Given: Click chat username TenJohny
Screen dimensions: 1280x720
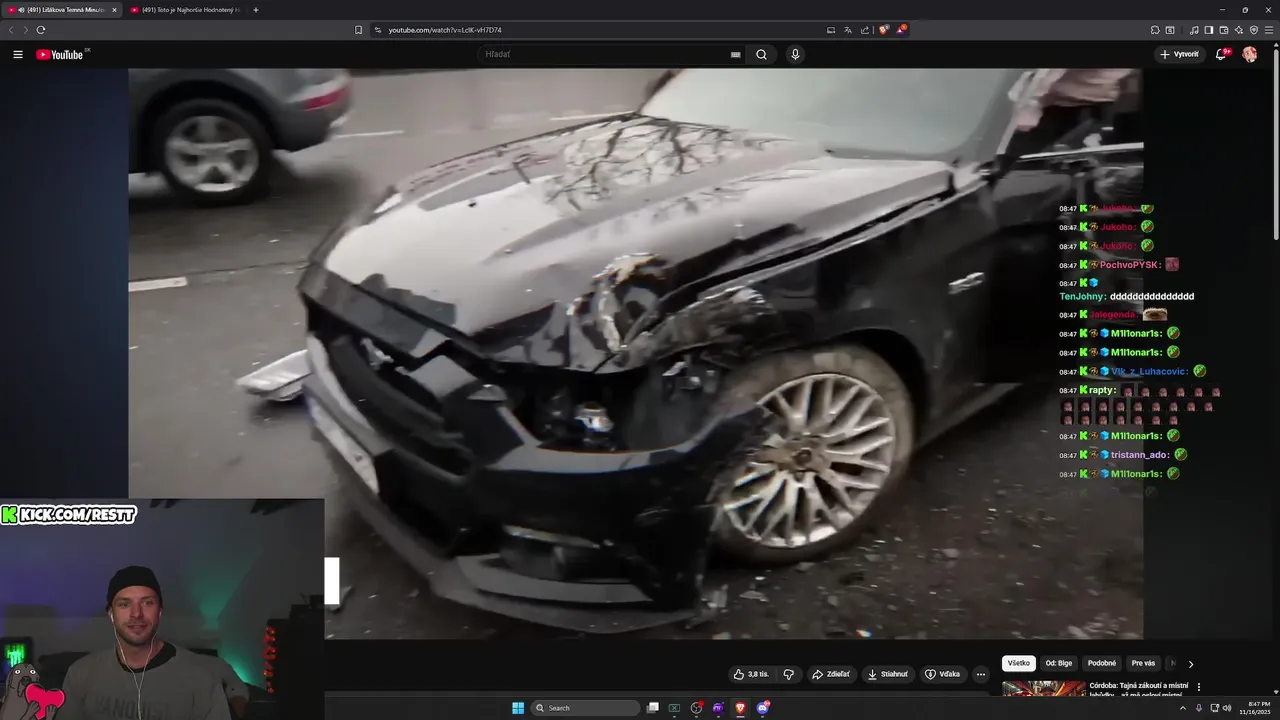Looking at the screenshot, I should coord(1082,296).
